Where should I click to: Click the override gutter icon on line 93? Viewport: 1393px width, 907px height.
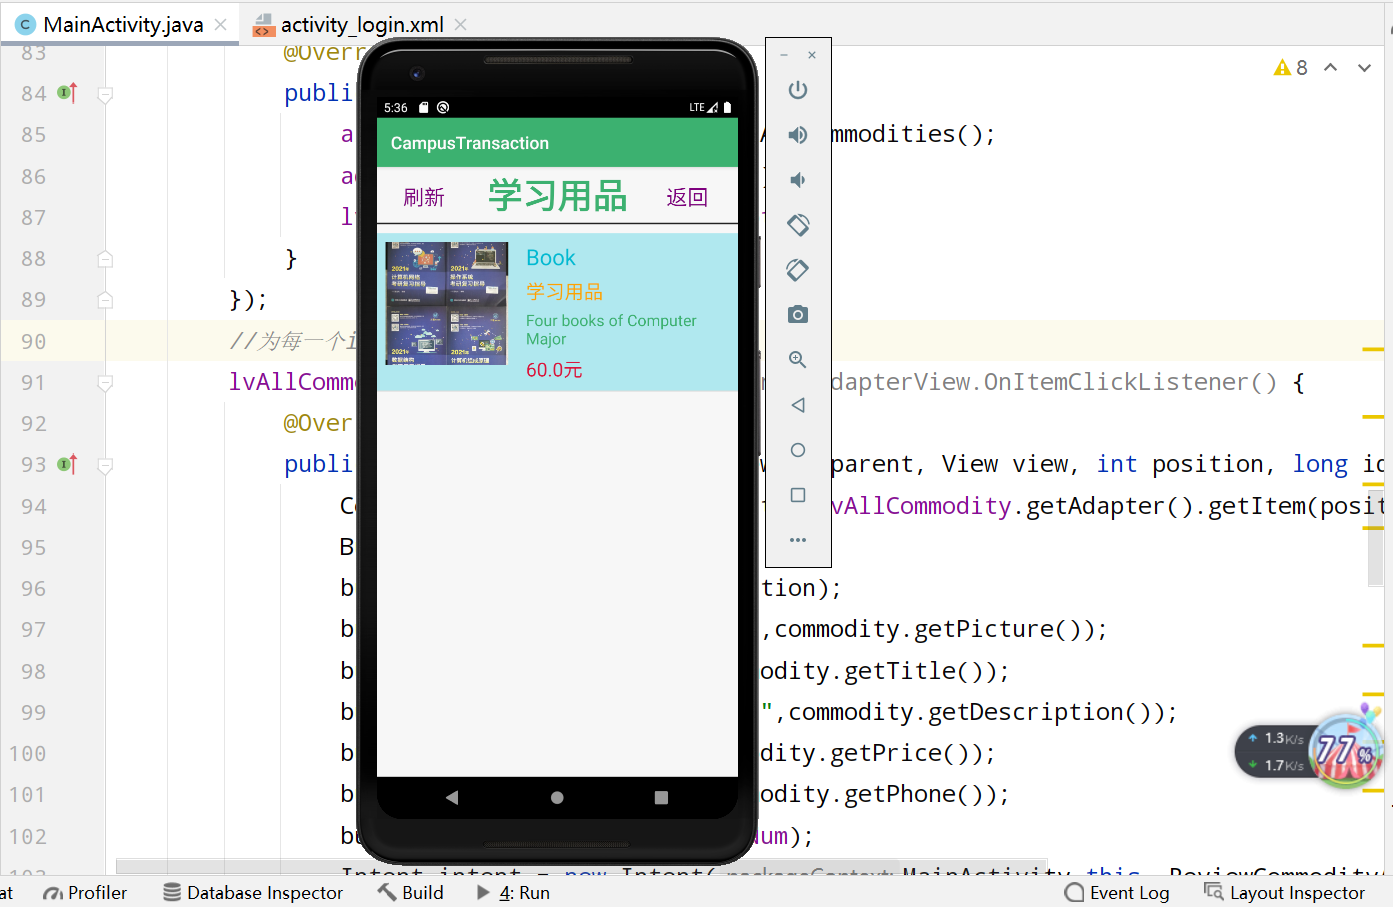pyautogui.click(x=67, y=464)
